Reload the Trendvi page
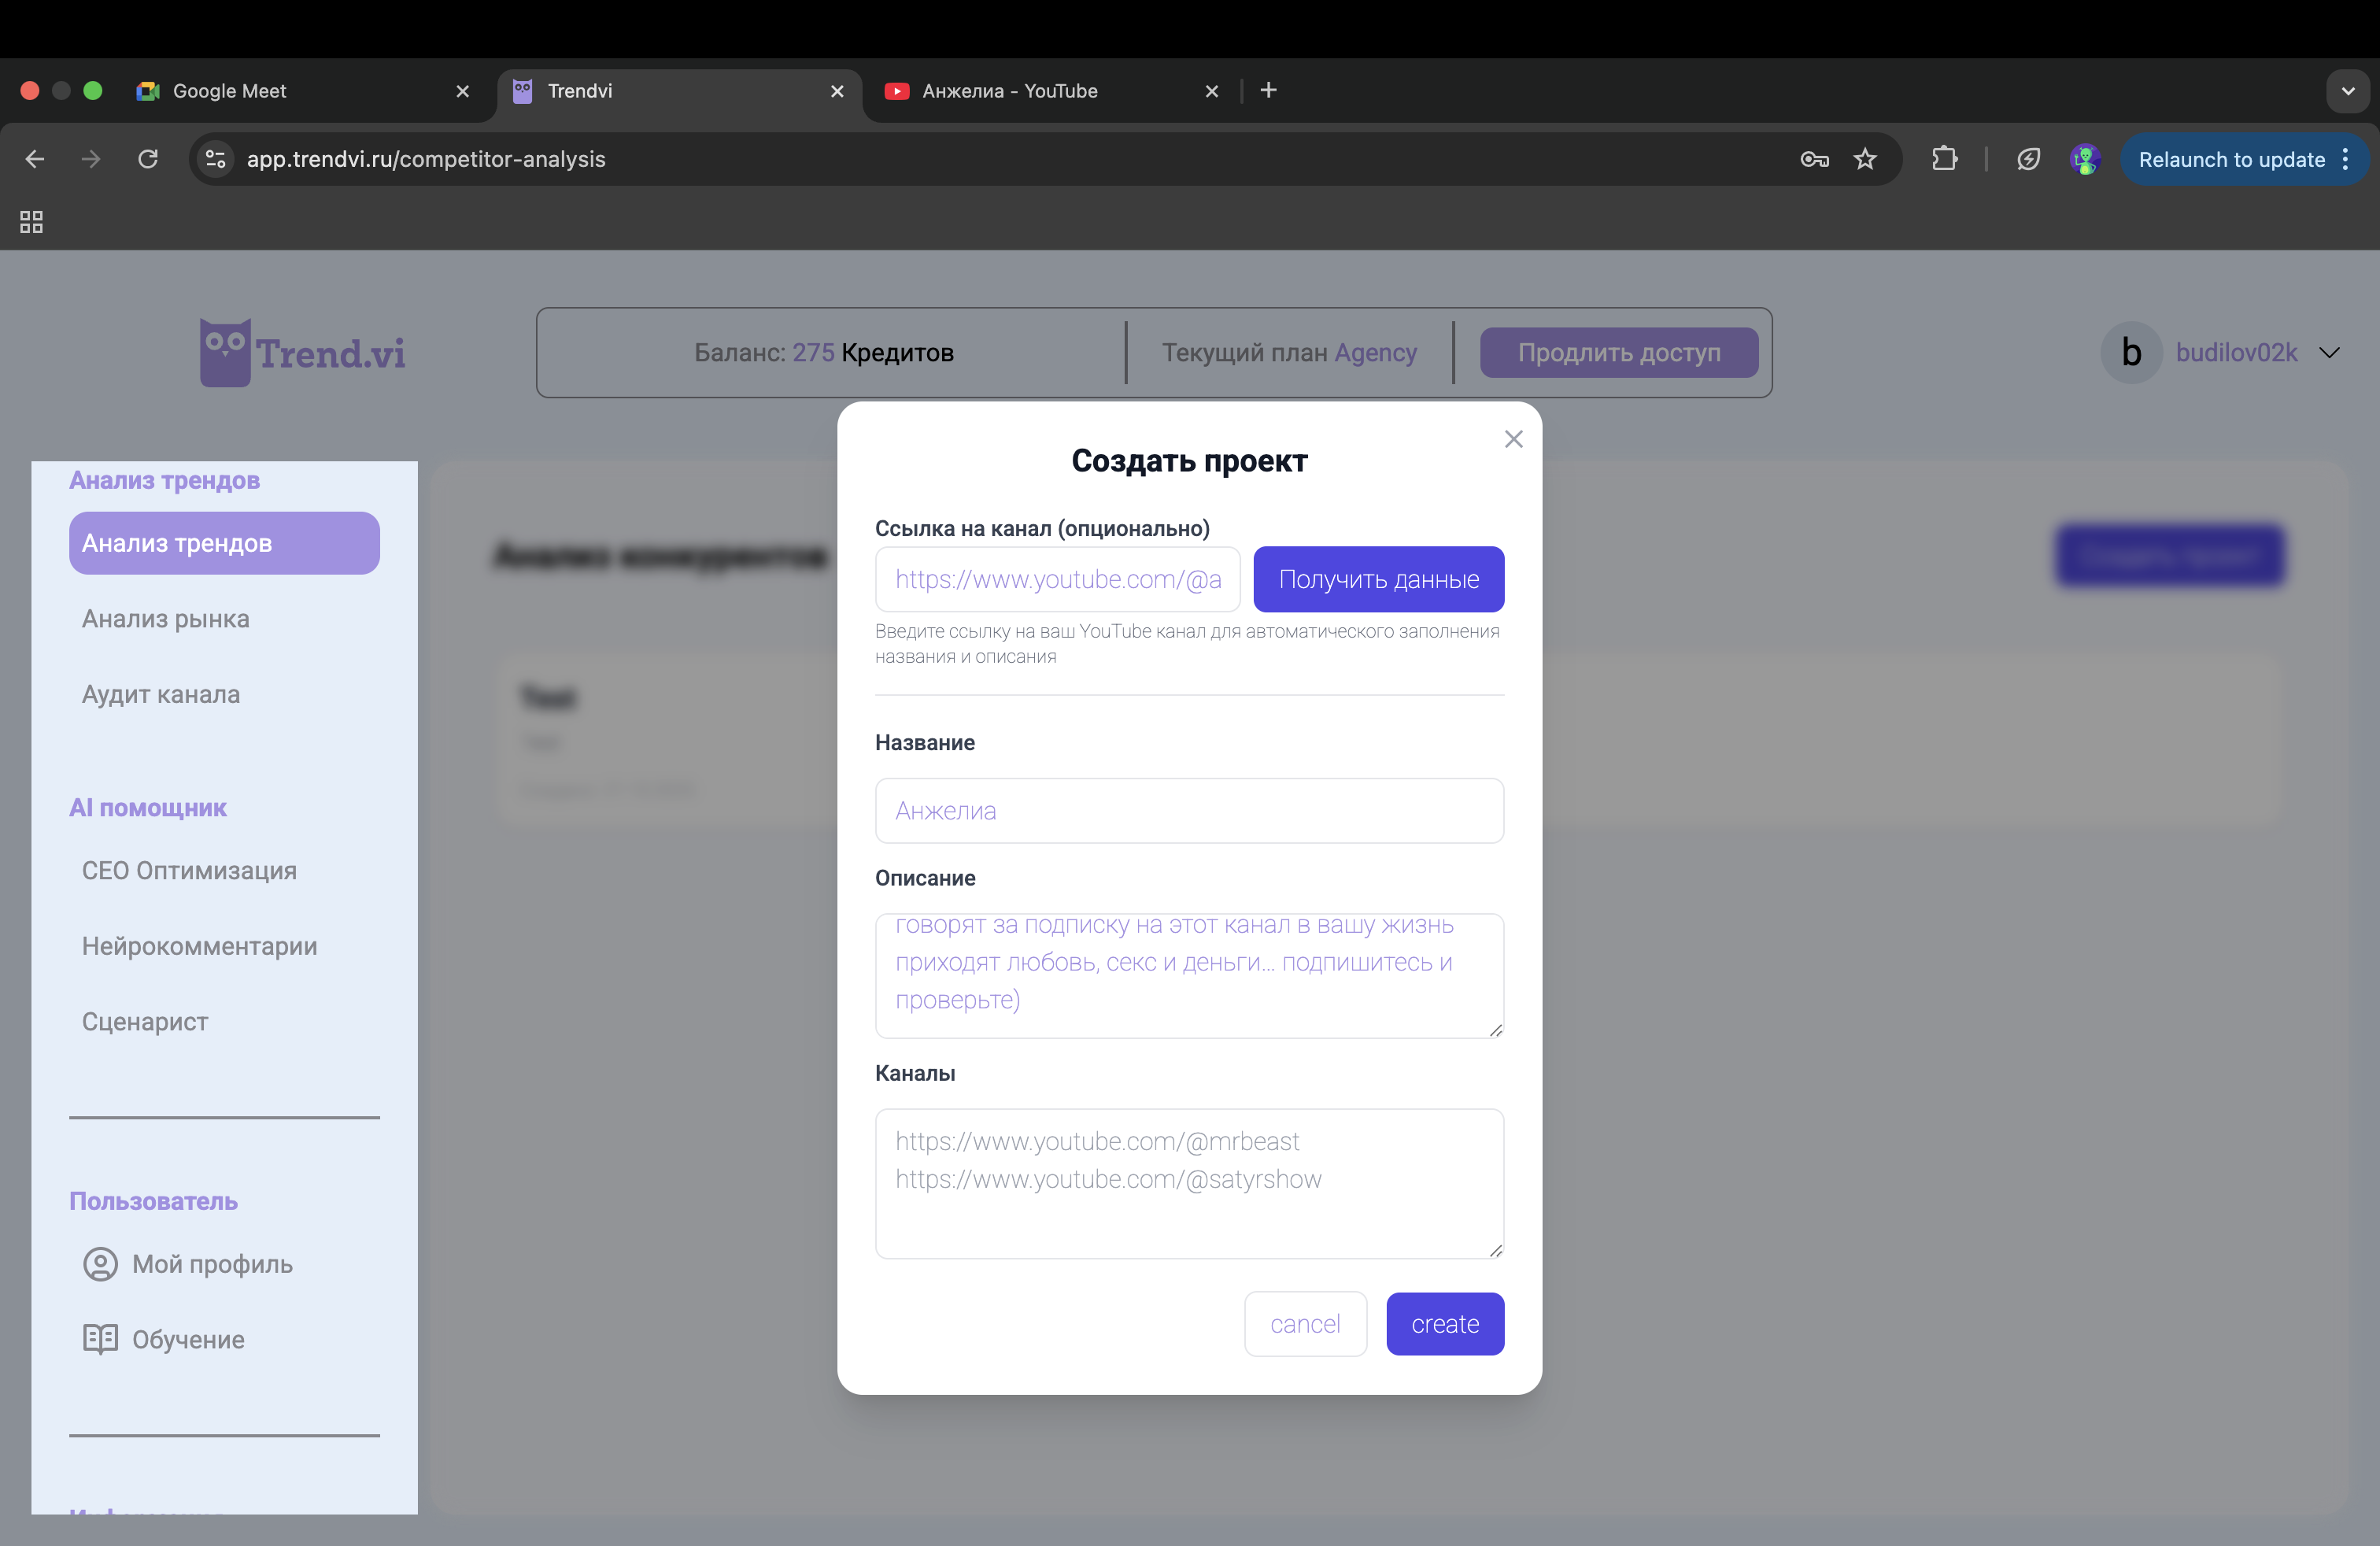The width and height of the screenshot is (2380, 1546). pyautogui.click(x=148, y=159)
